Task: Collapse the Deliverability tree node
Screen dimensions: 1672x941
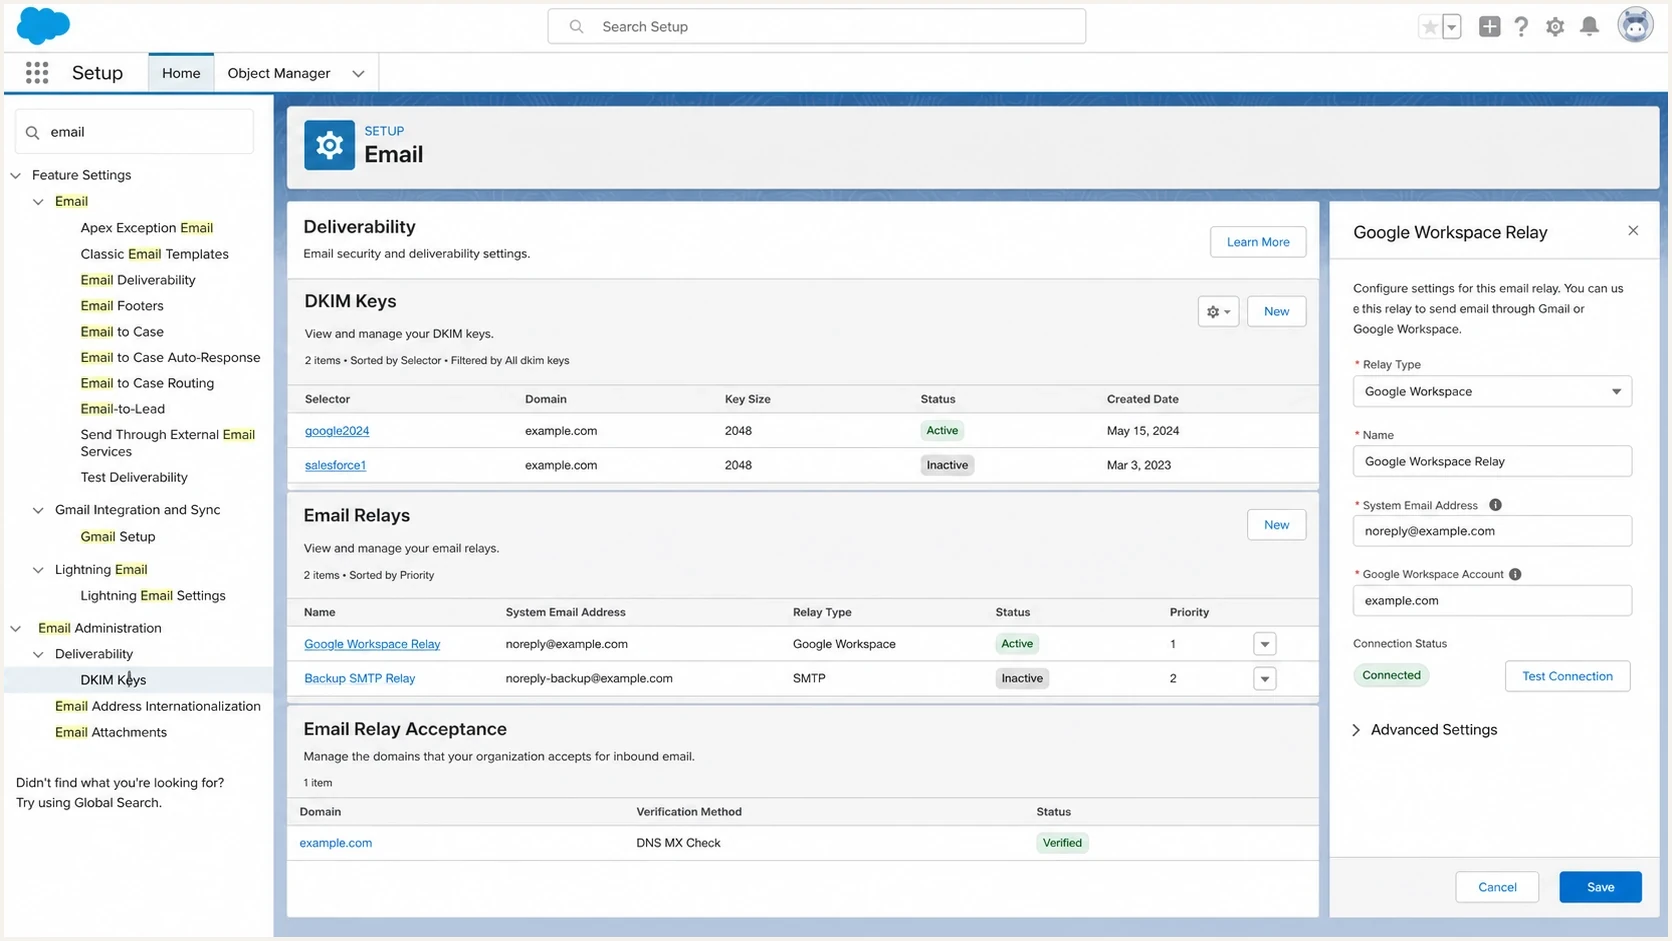Action: (x=38, y=654)
